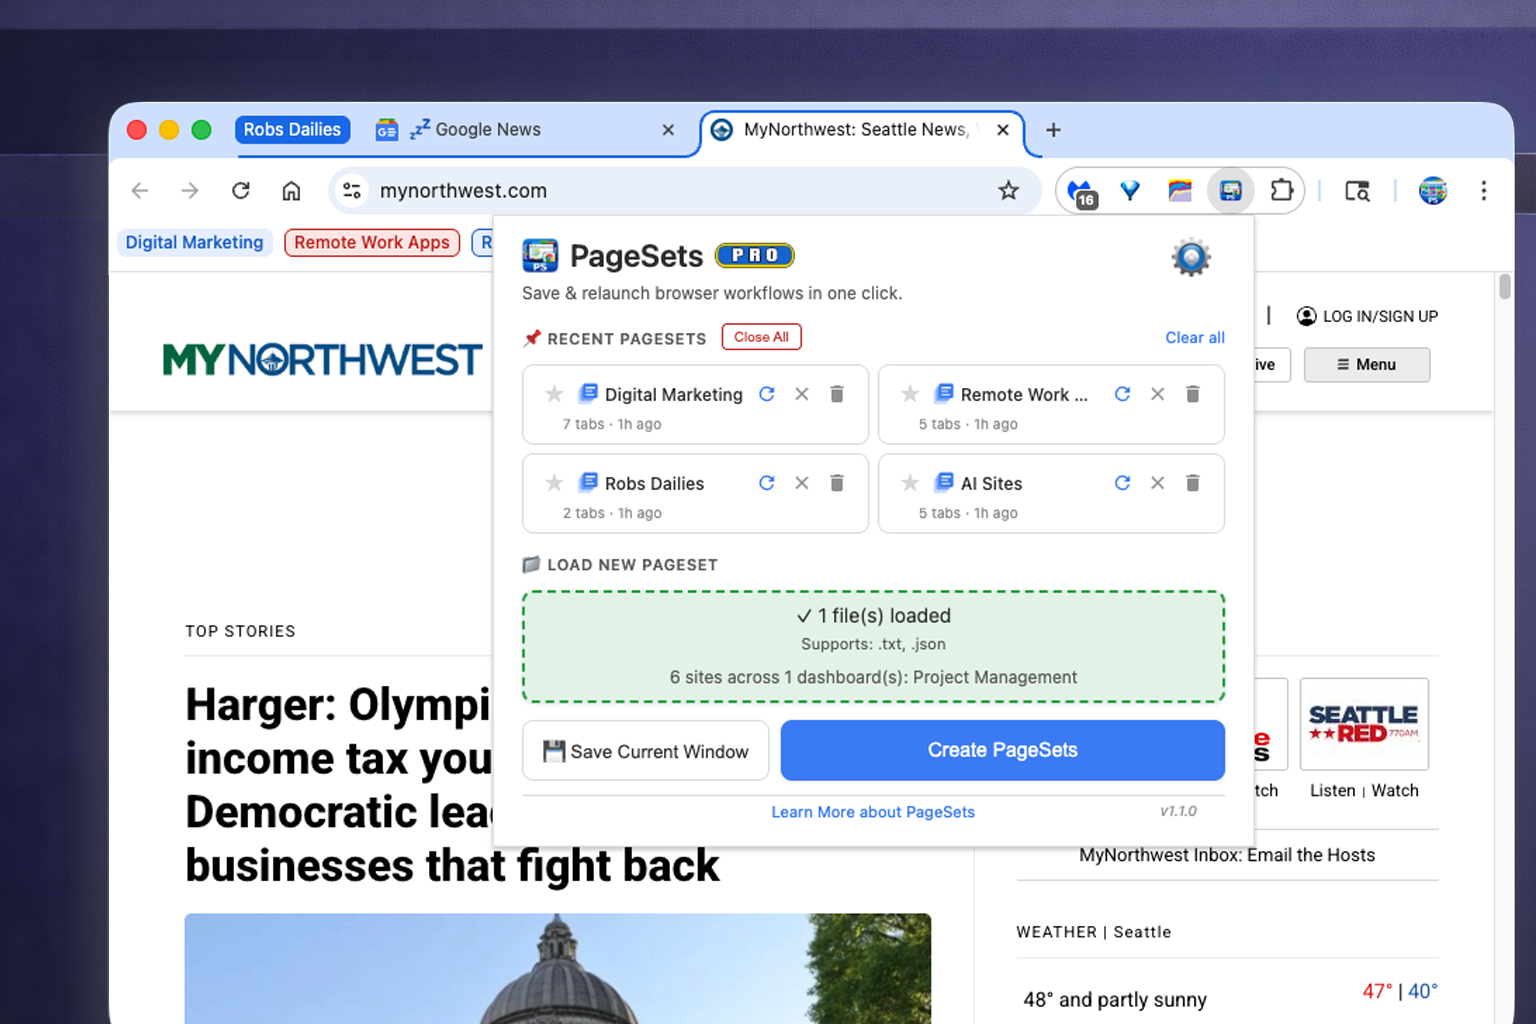Collapse the Robs Dailies tab group
The height and width of the screenshot is (1024, 1536).
[x=292, y=130]
